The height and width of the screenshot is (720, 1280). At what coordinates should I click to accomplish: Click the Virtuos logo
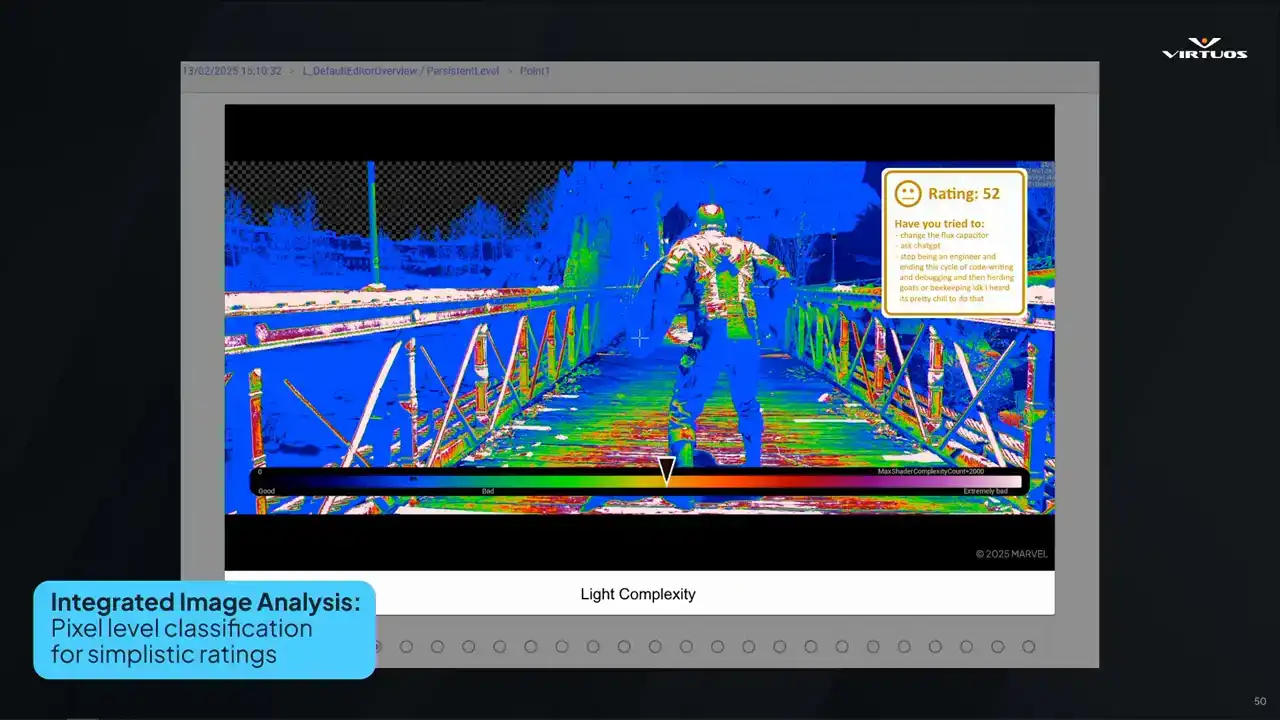tap(1204, 48)
